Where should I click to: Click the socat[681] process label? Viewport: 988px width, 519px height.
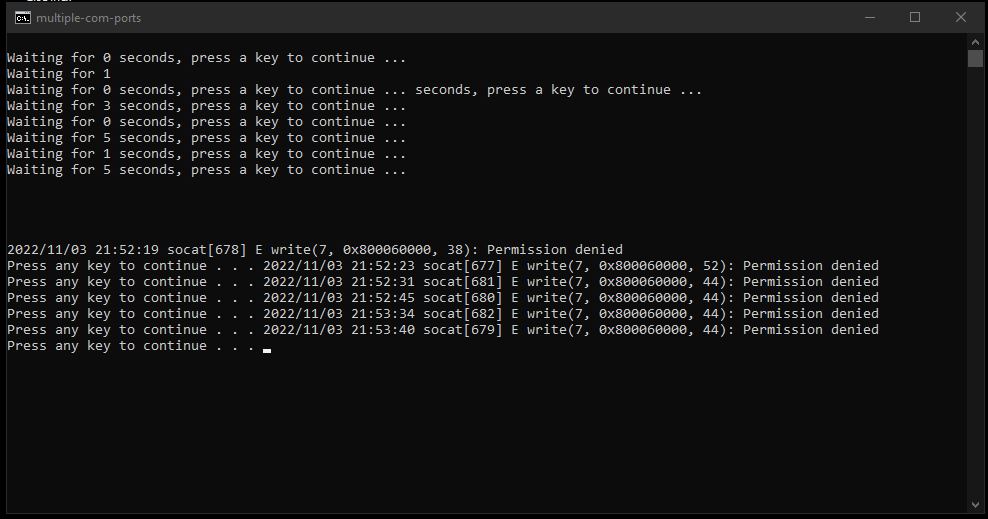(462, 282)
